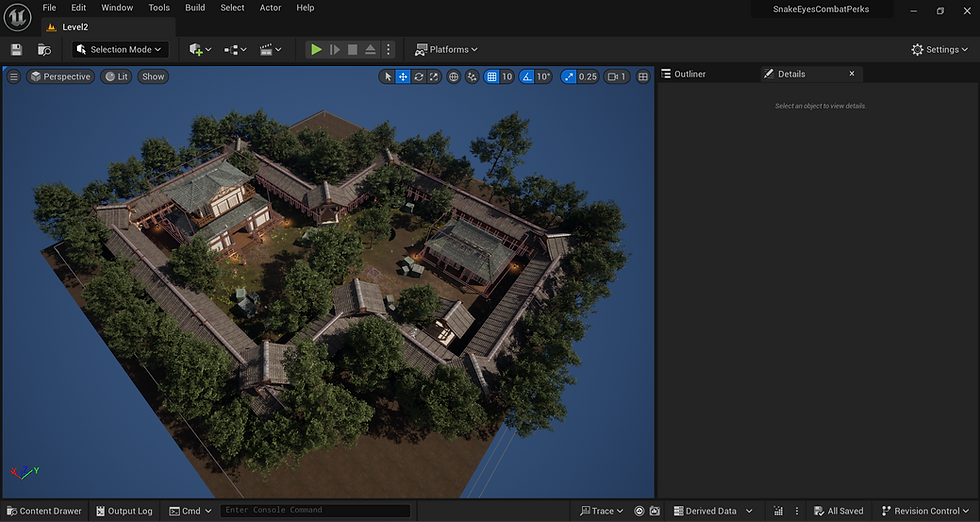Image resolution: width=980 pixels, height=522 pixels.
Task: Open the Actor menu
Action: pos(270,8)
